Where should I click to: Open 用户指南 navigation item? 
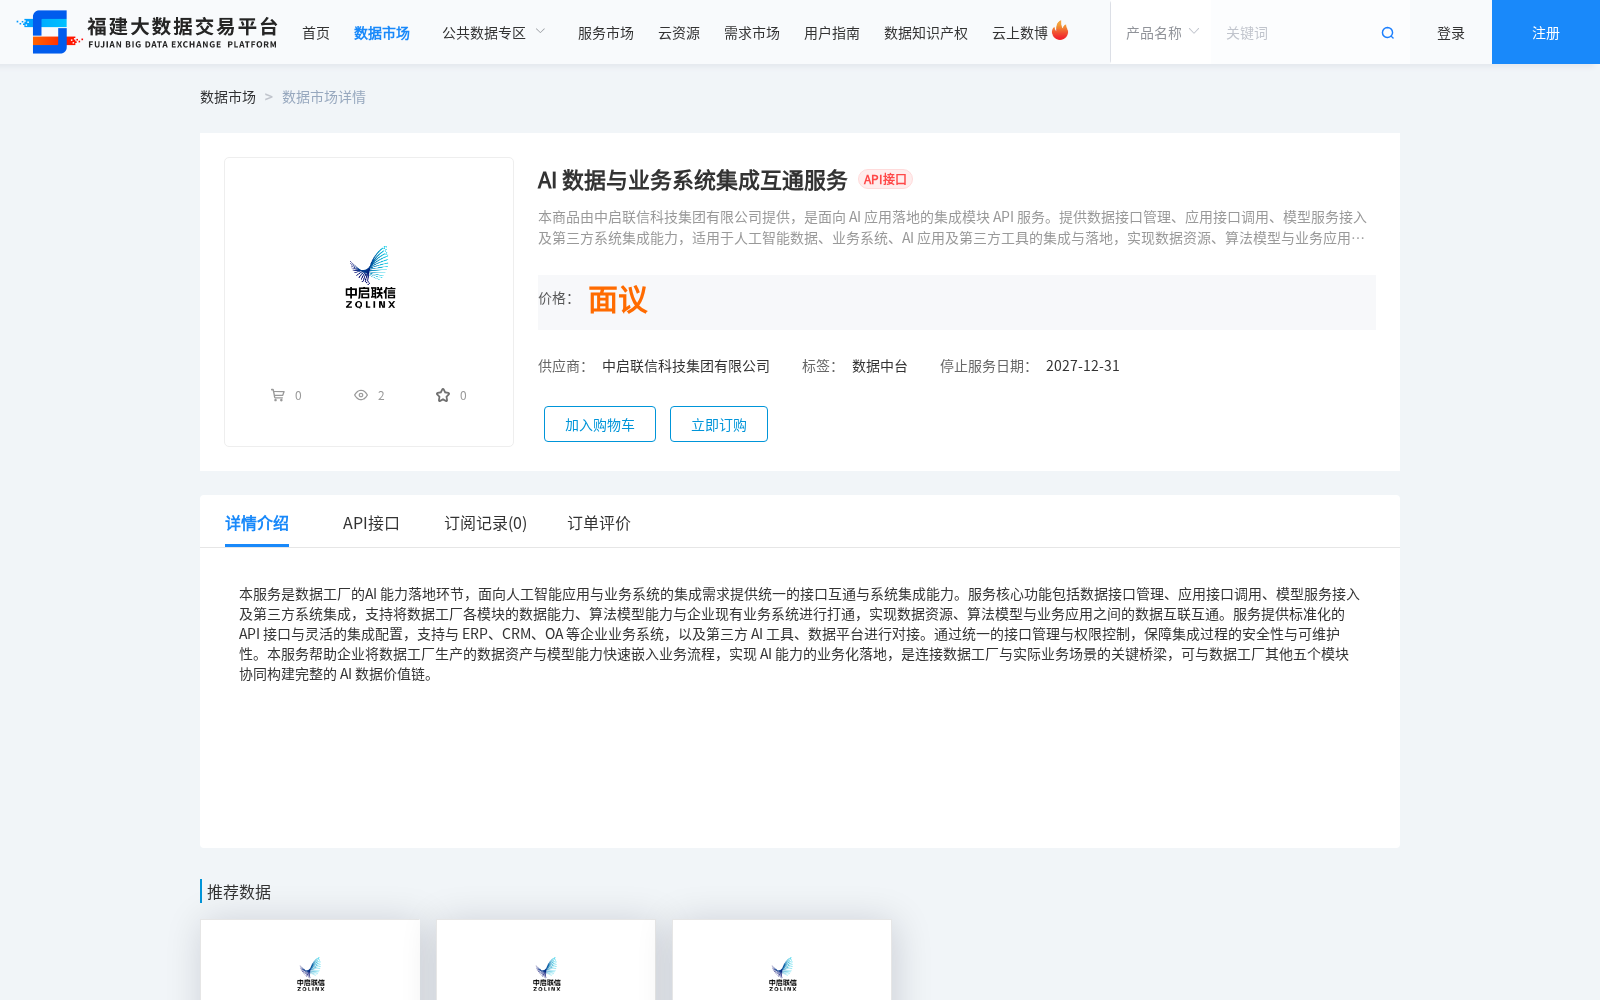click(x=832, y=33)
